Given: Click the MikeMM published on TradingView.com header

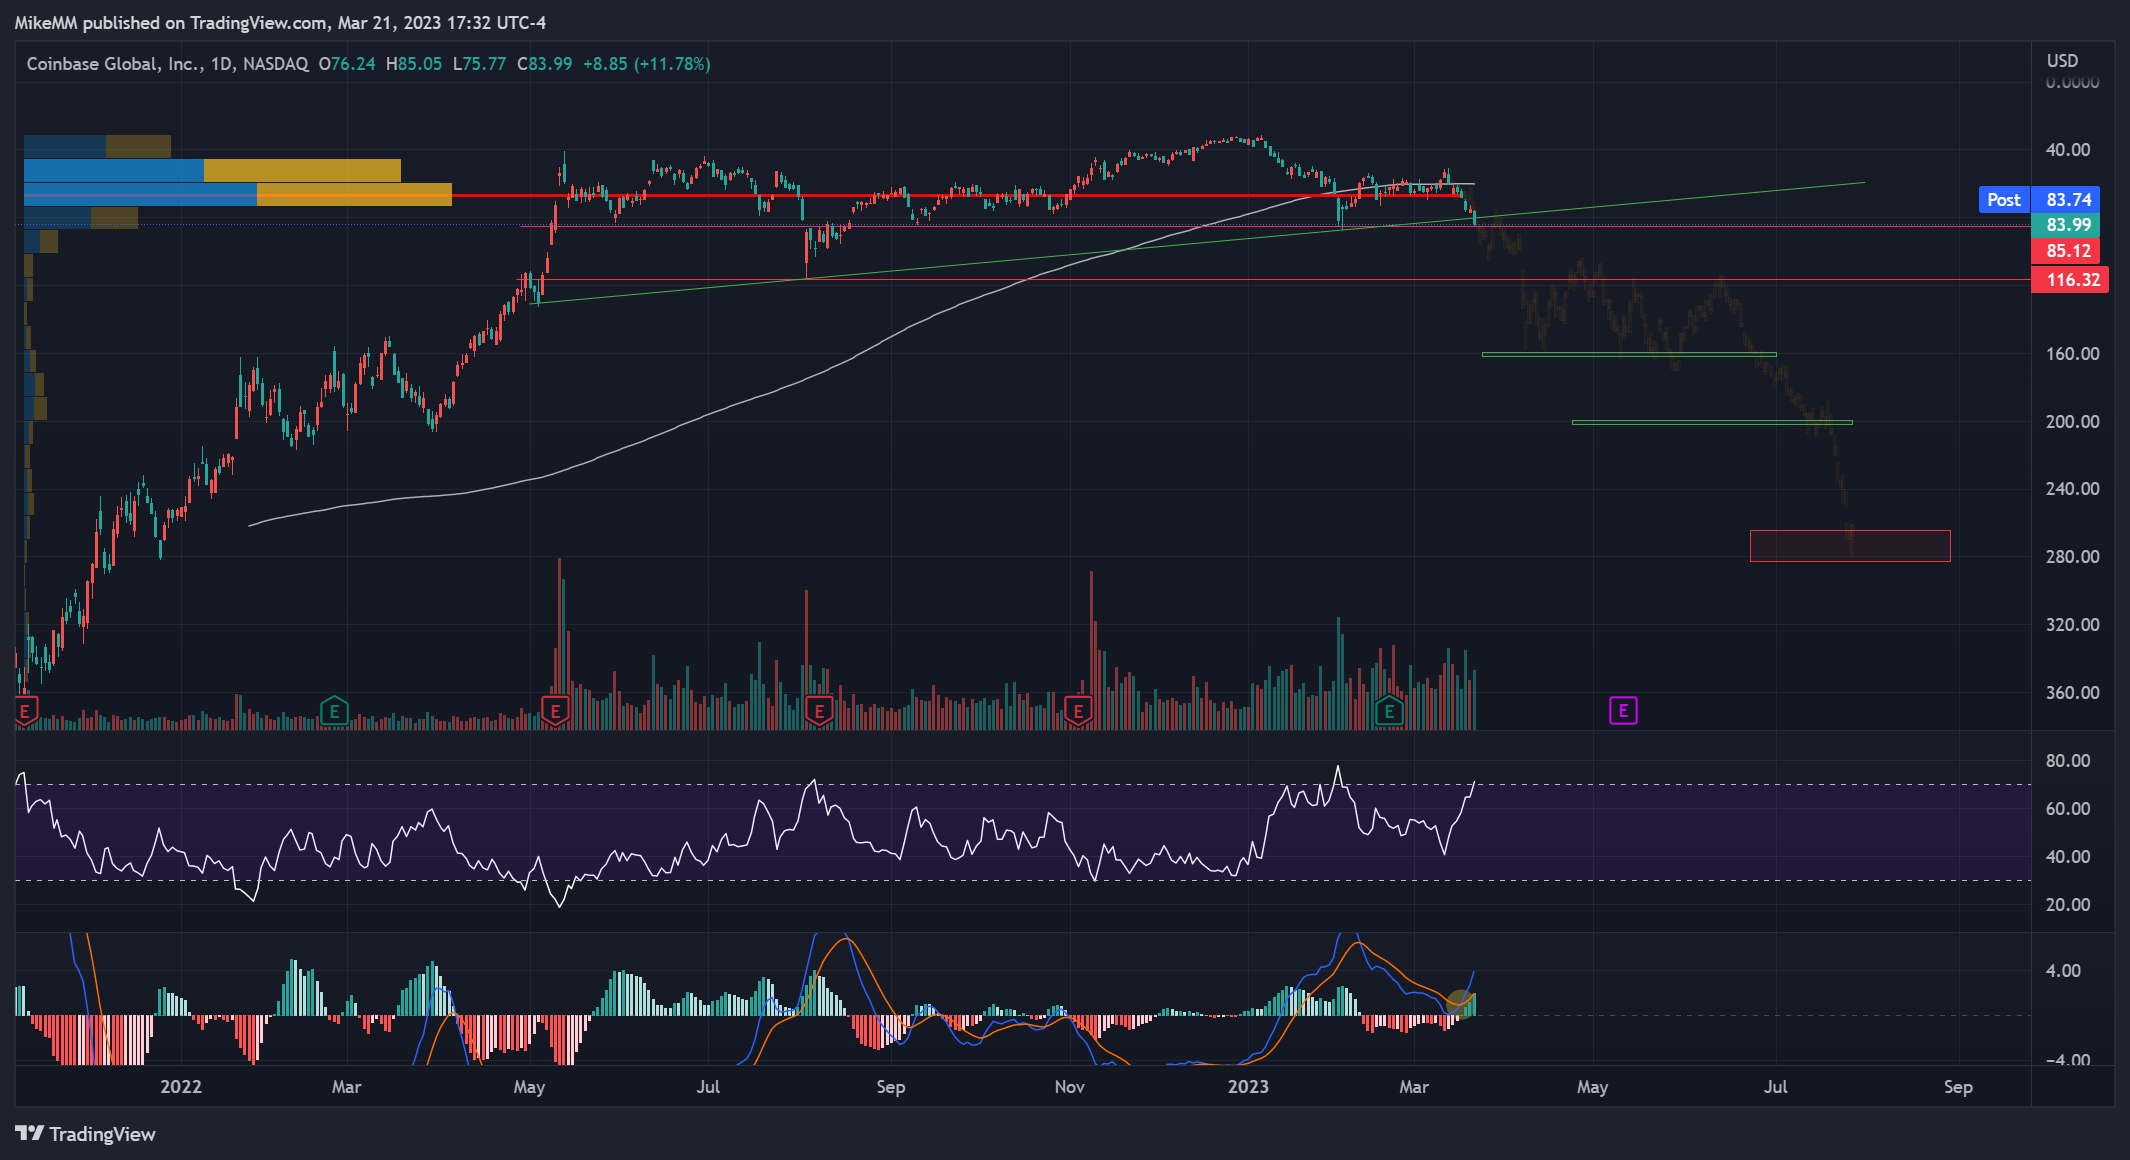Looking at the screenshot, I should click(280, 22).
